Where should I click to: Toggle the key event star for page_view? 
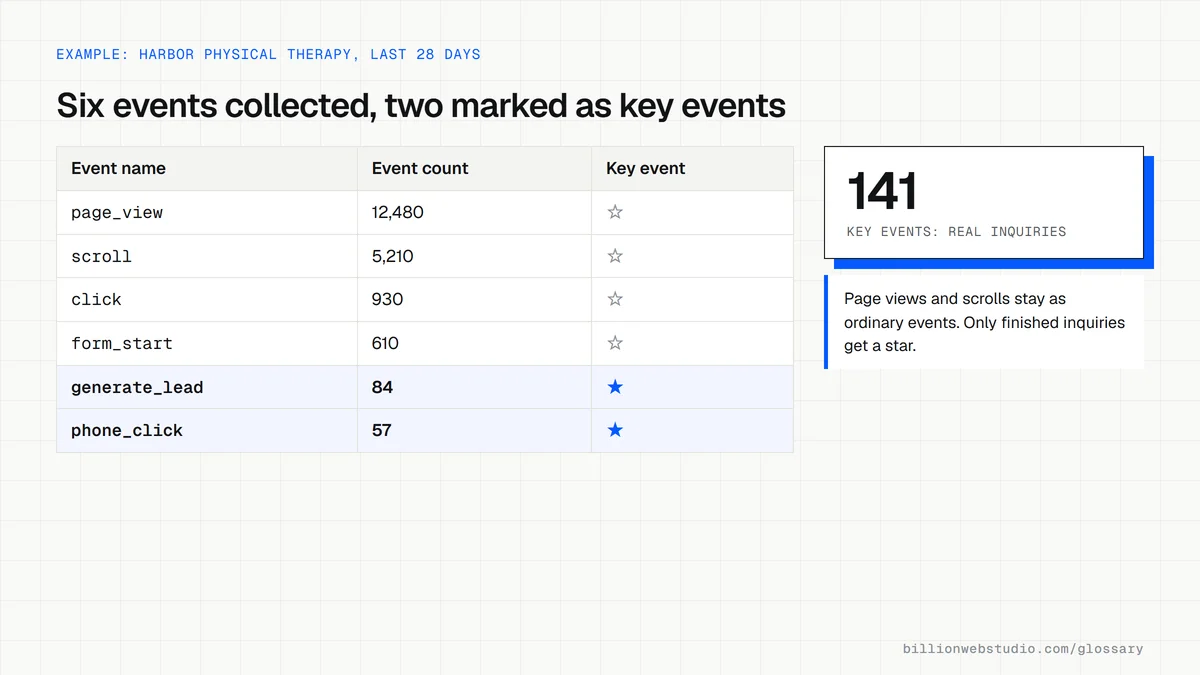[615, 212]
